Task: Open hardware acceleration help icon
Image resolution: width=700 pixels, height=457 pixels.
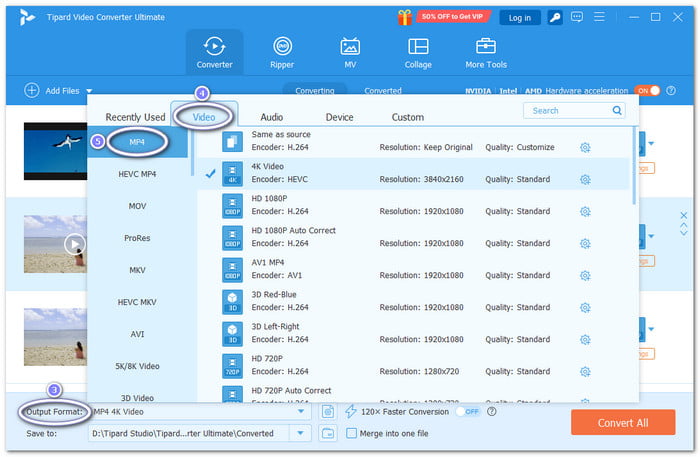Action: (671, 91)
